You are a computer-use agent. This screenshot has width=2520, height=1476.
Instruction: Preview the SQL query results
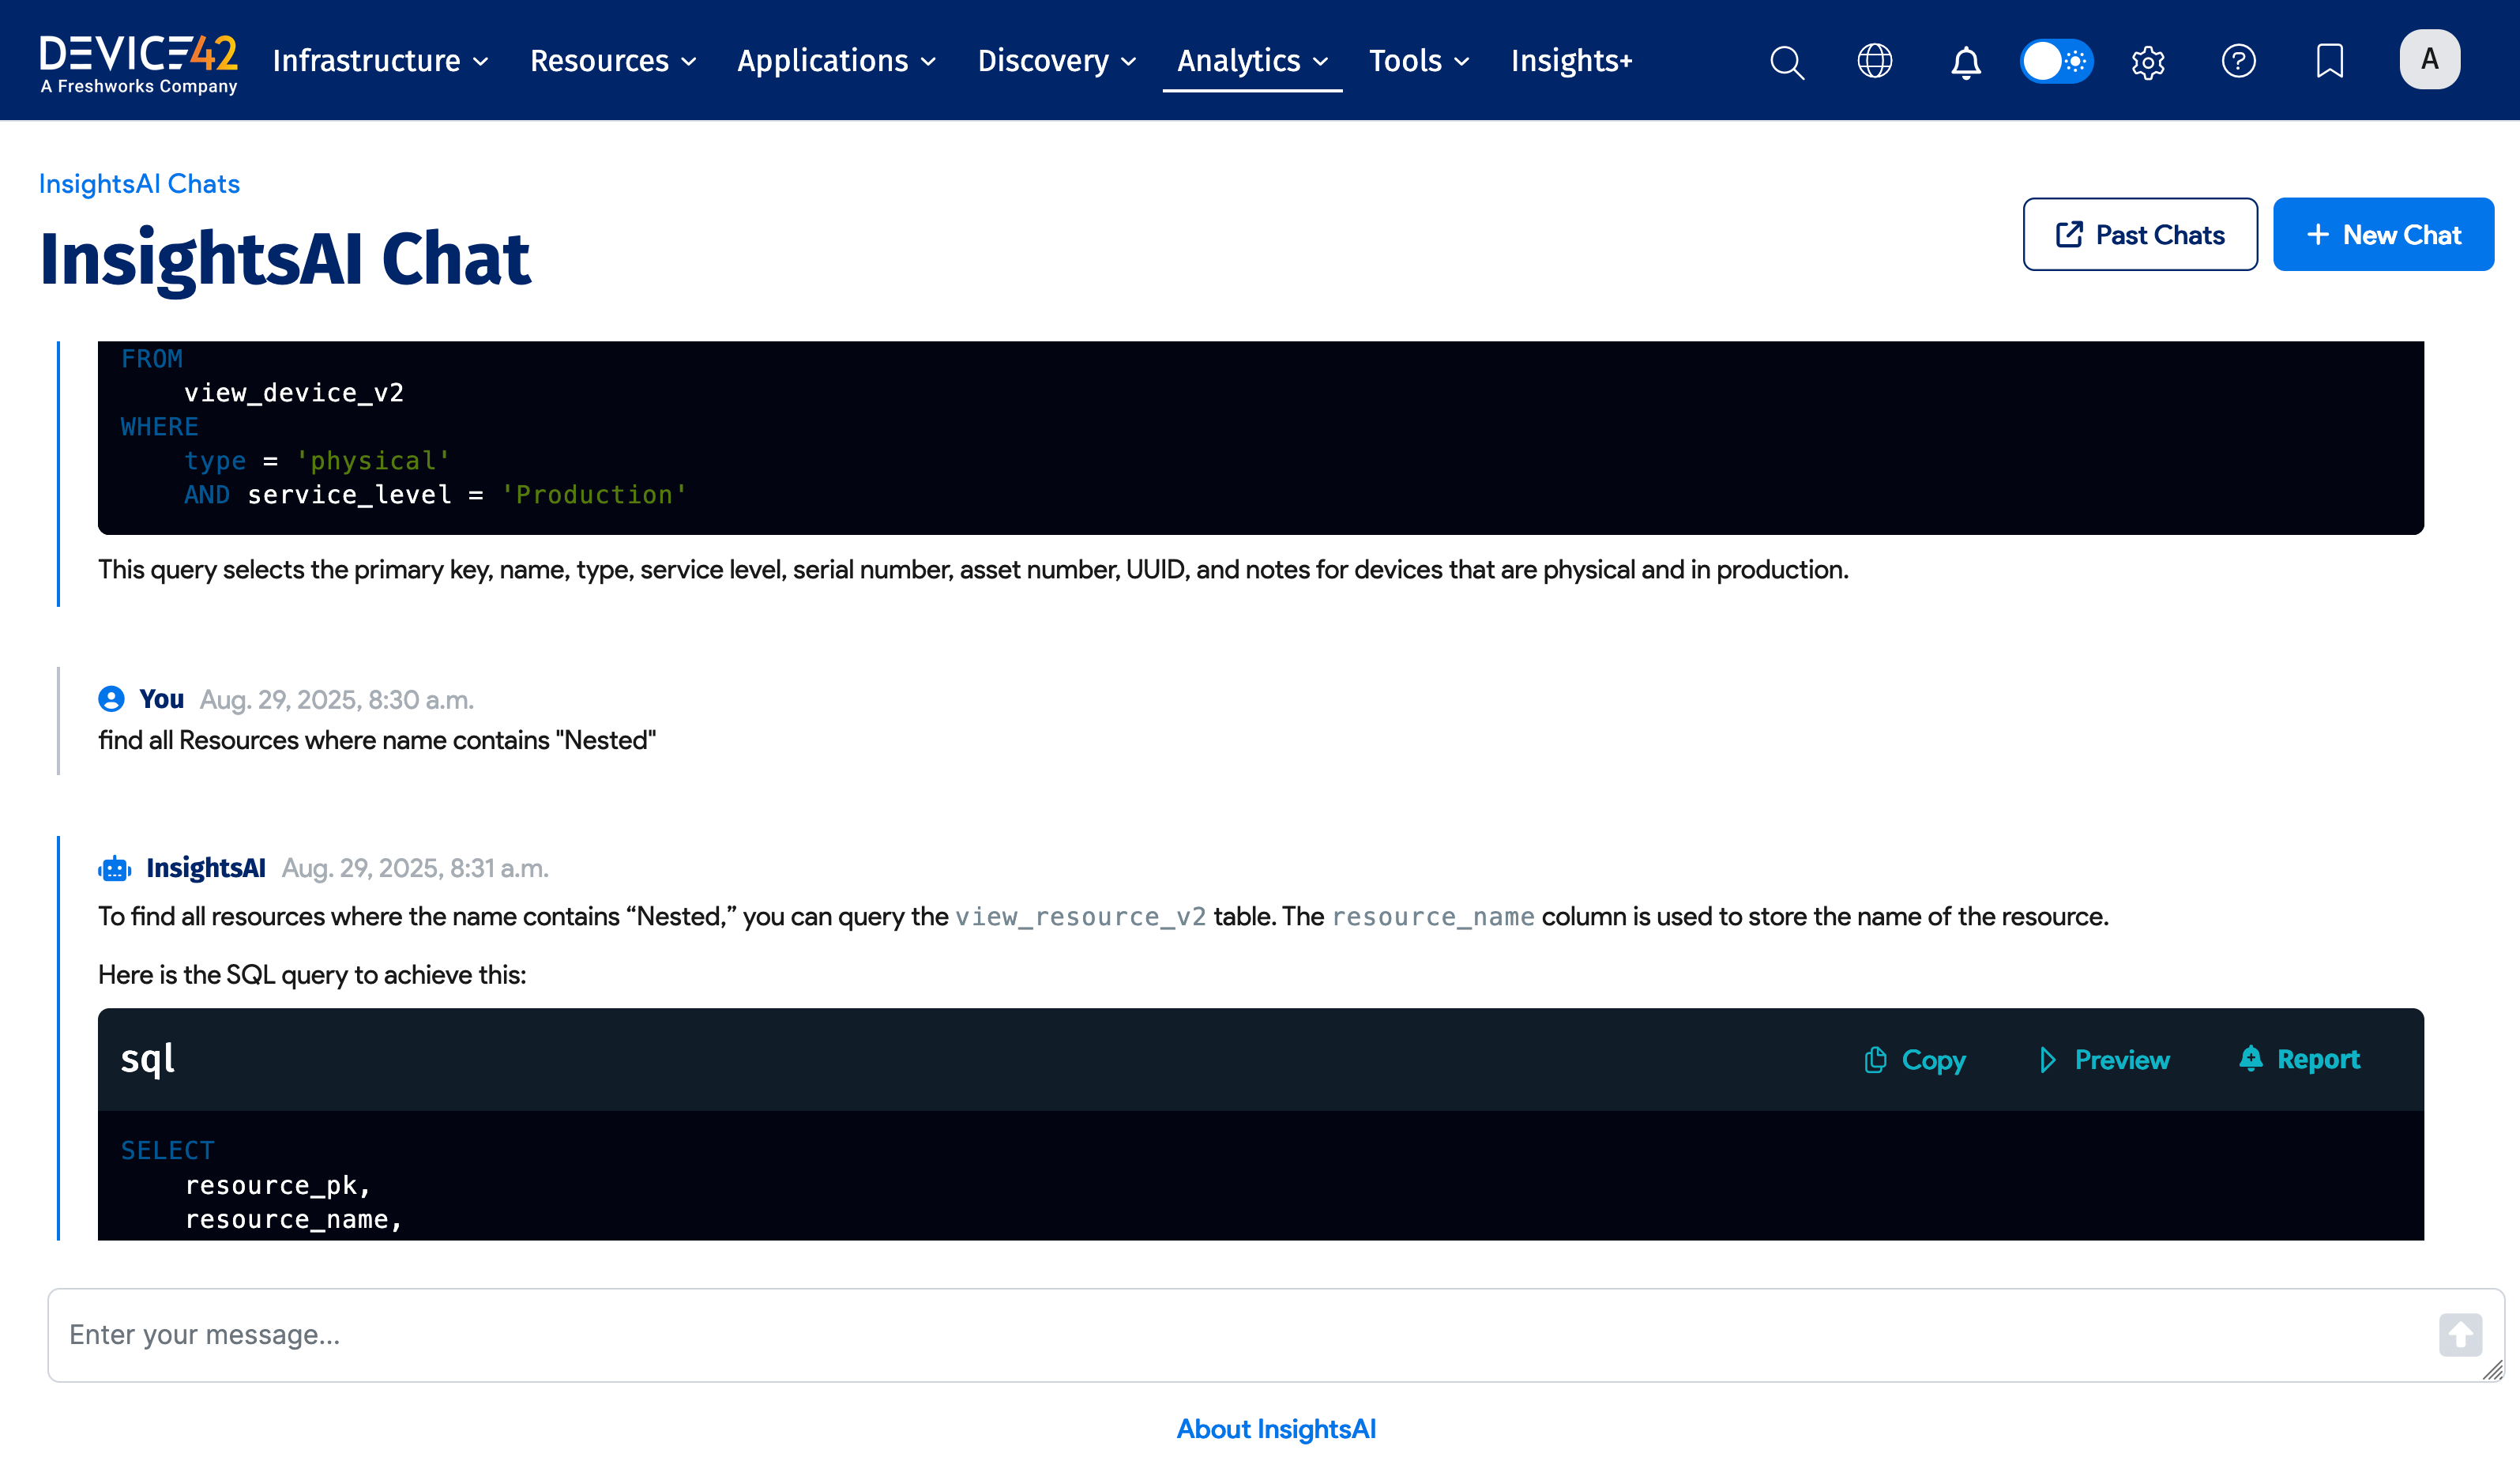(x=2104, y=1059)
